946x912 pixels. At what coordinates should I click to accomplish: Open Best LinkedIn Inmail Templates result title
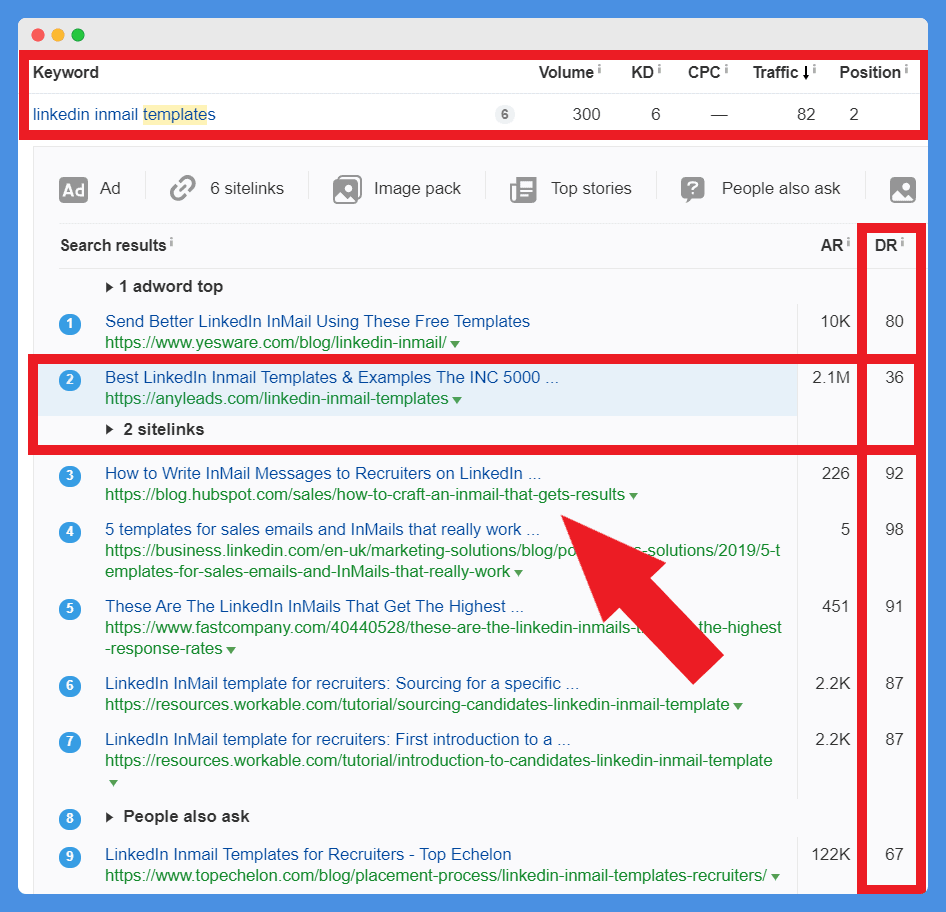[332, 378]
